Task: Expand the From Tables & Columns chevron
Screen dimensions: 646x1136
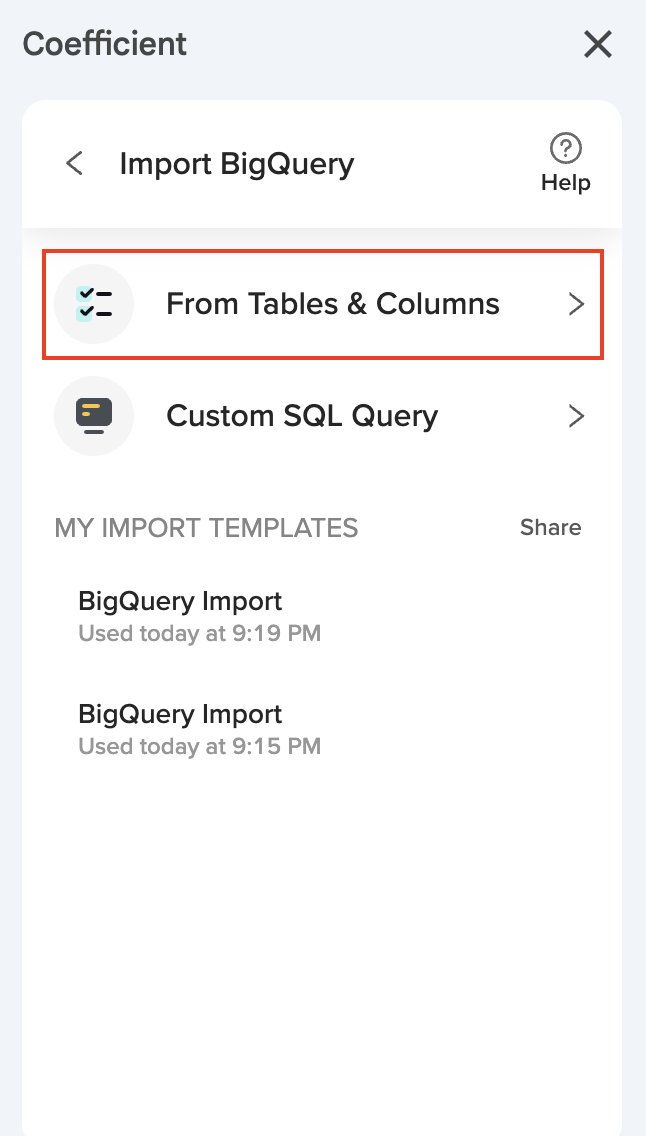Action: pyautogui.click(x=576, y=305)
